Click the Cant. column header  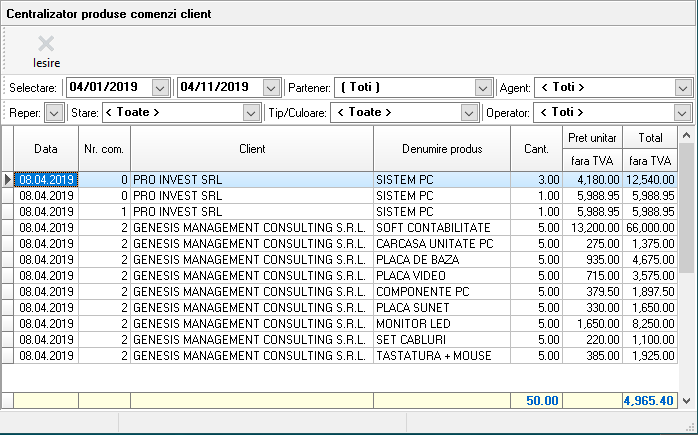pos(536,149)
